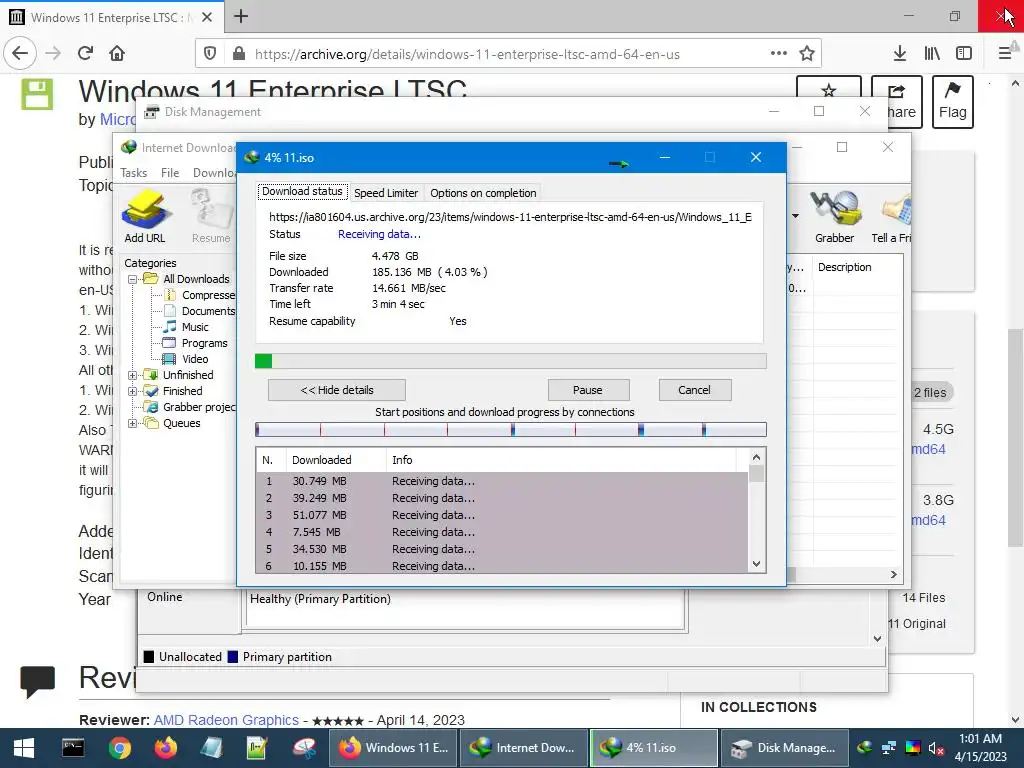This screenshot has width=1024, height=768.
Task: Select the Windows 11 Enterprise LTSC browser tab
Action: [x=112, y=17]
